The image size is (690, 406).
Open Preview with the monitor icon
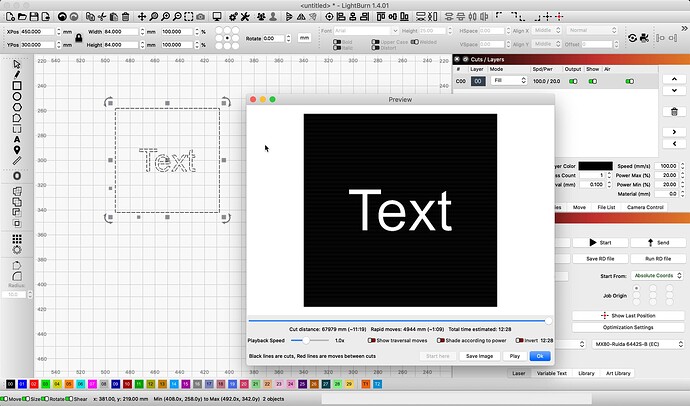[x=217, y=17]
